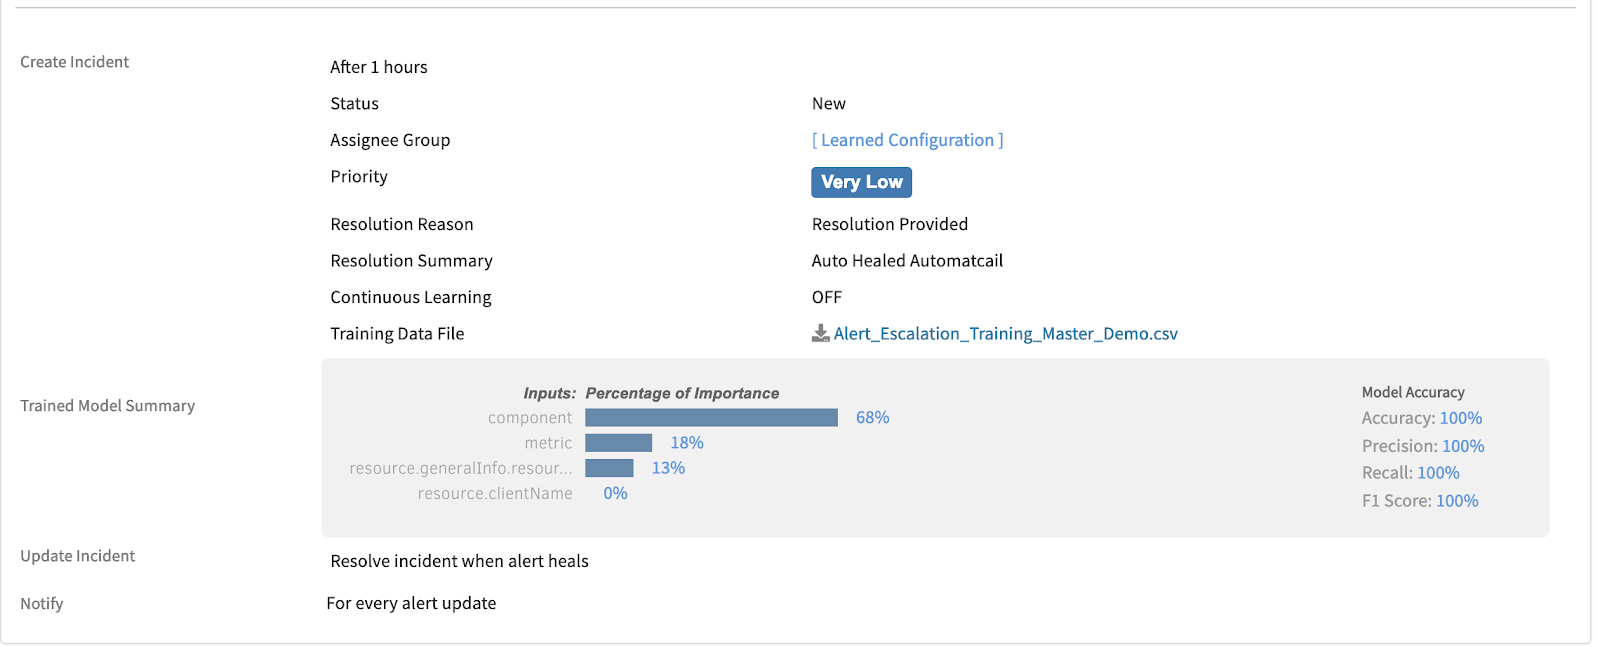1600x647 pixels.
Task: Click the Resolve incident when alert heals text
Action: click(x=459, y=561)
